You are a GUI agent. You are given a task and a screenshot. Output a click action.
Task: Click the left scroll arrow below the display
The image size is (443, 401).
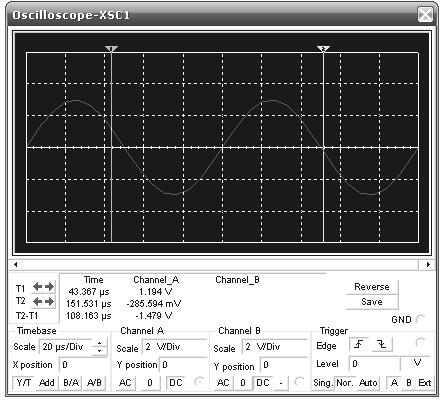point(15,265)
